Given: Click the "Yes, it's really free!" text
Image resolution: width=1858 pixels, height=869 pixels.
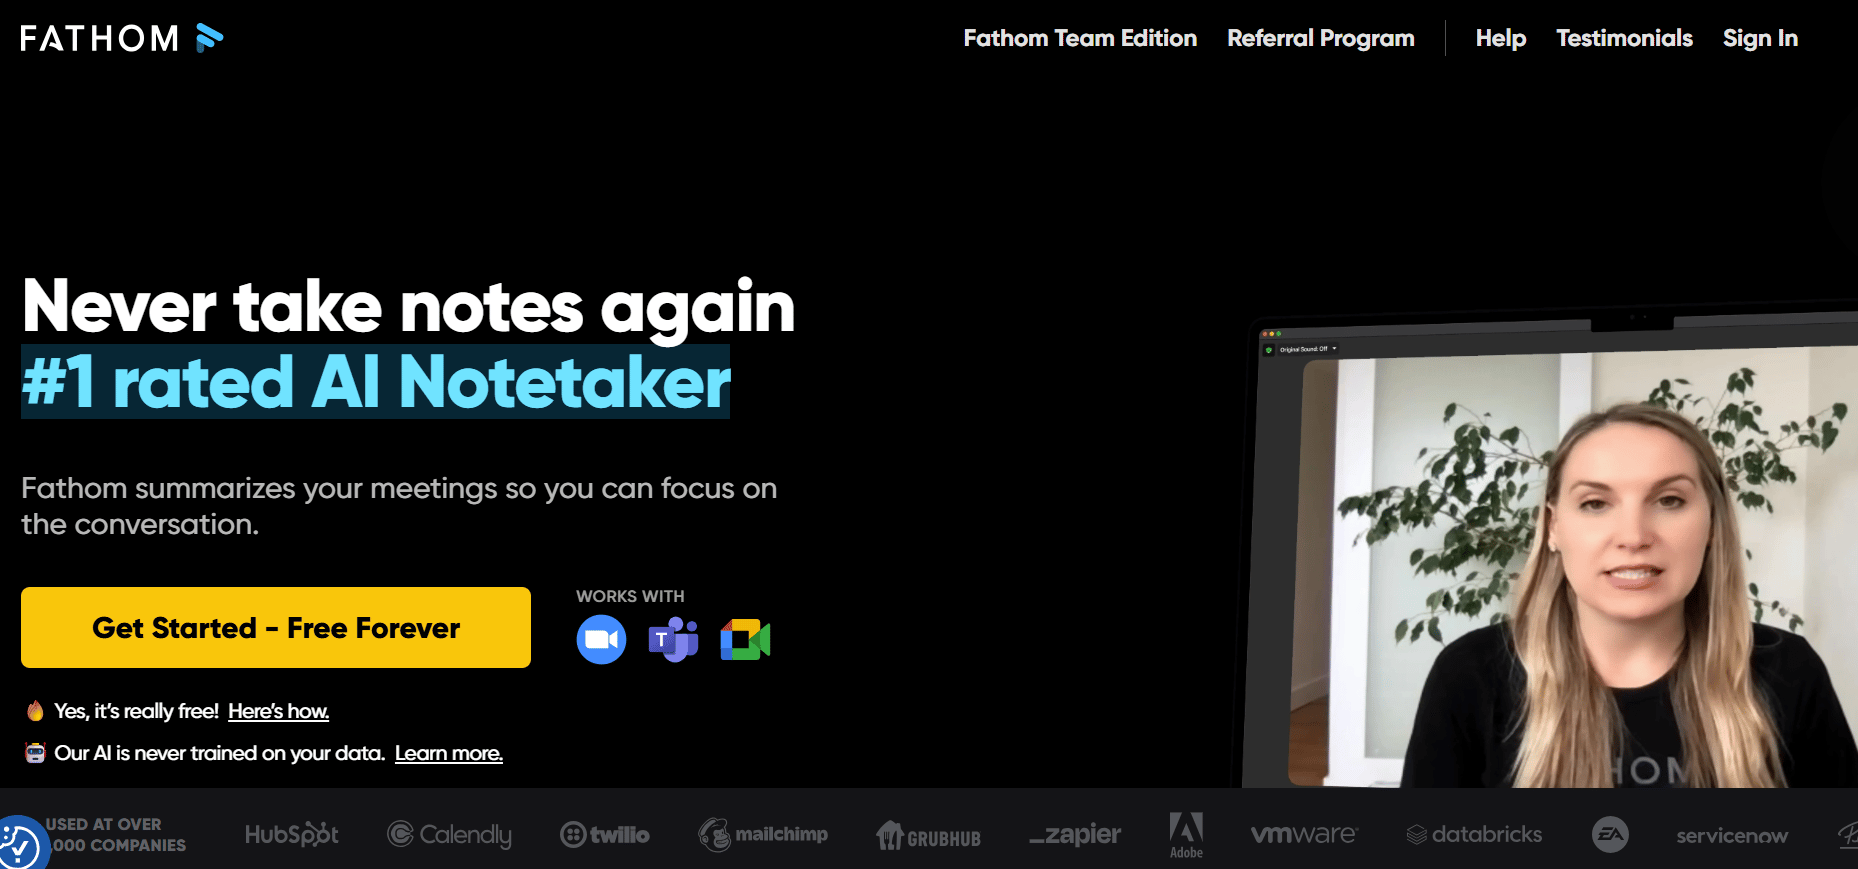Looking at the screenshot, I should pyautogui.click(x=136, y=711).
